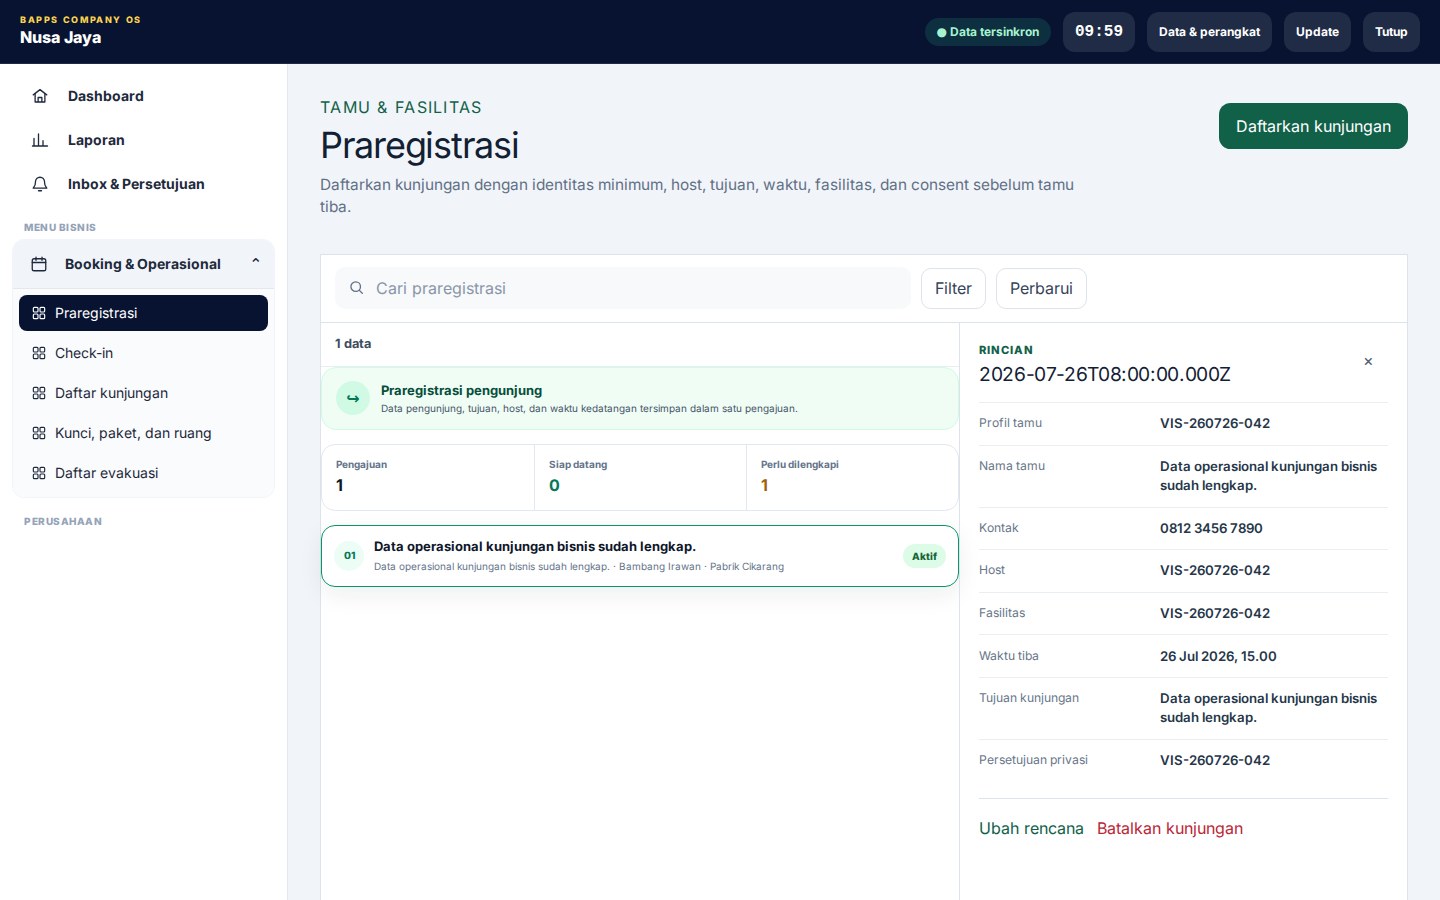
Task: Click the Daftarkan kunjungan button
Action: click(1313, 126)
